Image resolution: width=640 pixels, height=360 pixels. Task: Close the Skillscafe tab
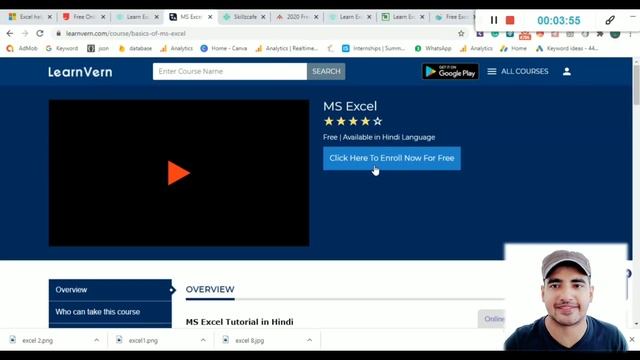pyautogui.click(x=263, y=17)
